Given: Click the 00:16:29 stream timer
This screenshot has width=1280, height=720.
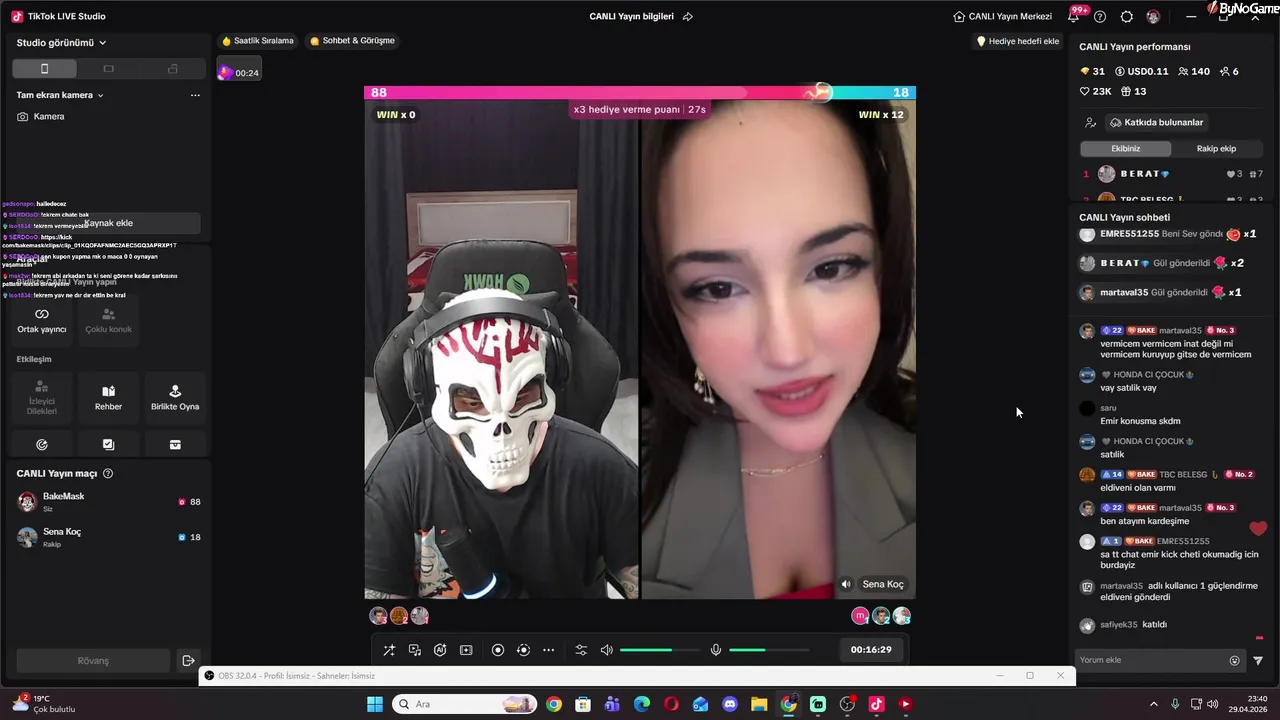Looking at the screenshot, I should coord(871,650).
